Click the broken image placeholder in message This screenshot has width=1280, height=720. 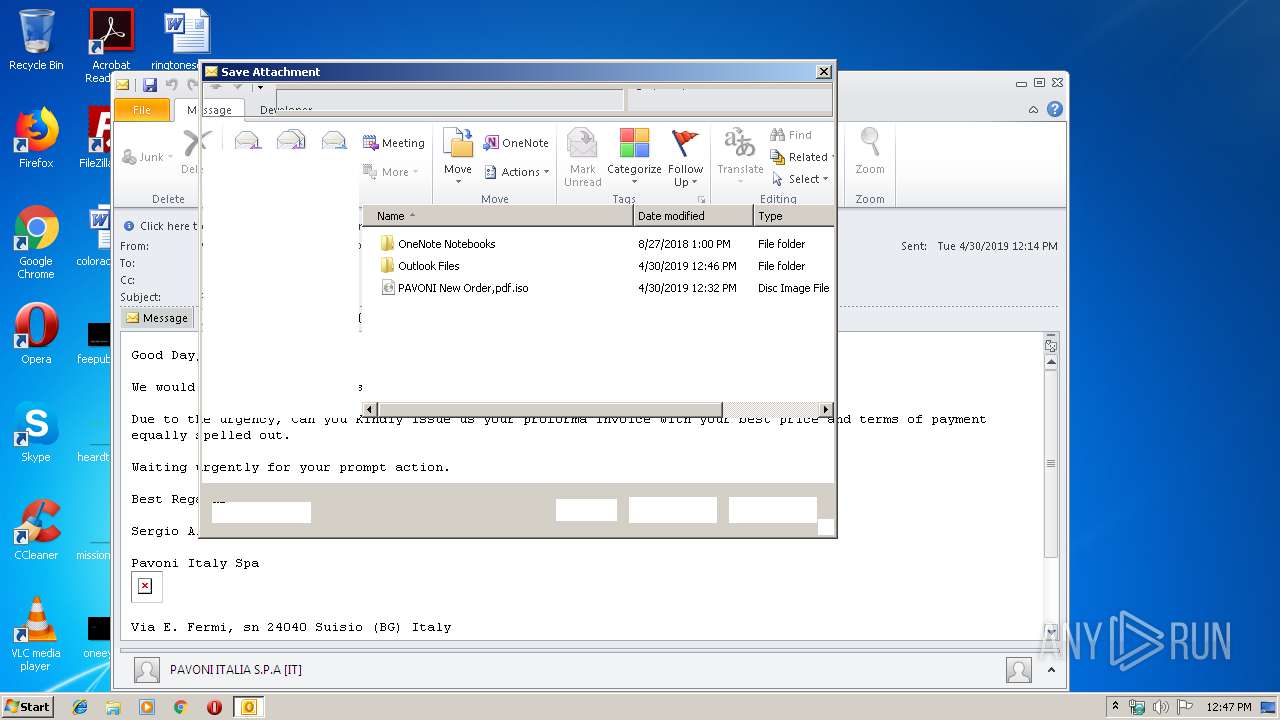pos(146,587)
